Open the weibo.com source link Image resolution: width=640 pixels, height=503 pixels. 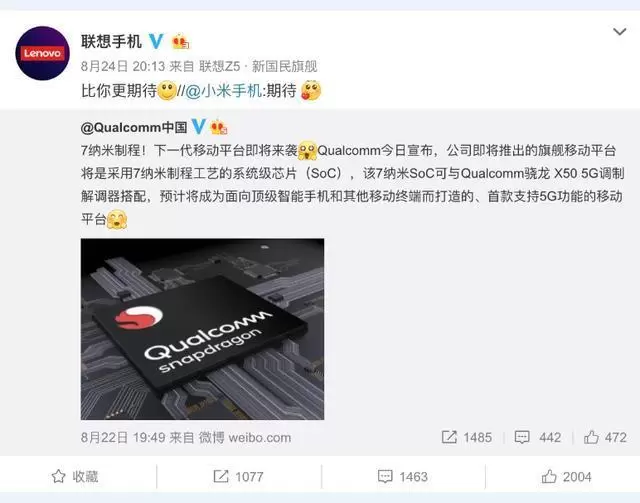pyautogui.click(x=260, y=438)
